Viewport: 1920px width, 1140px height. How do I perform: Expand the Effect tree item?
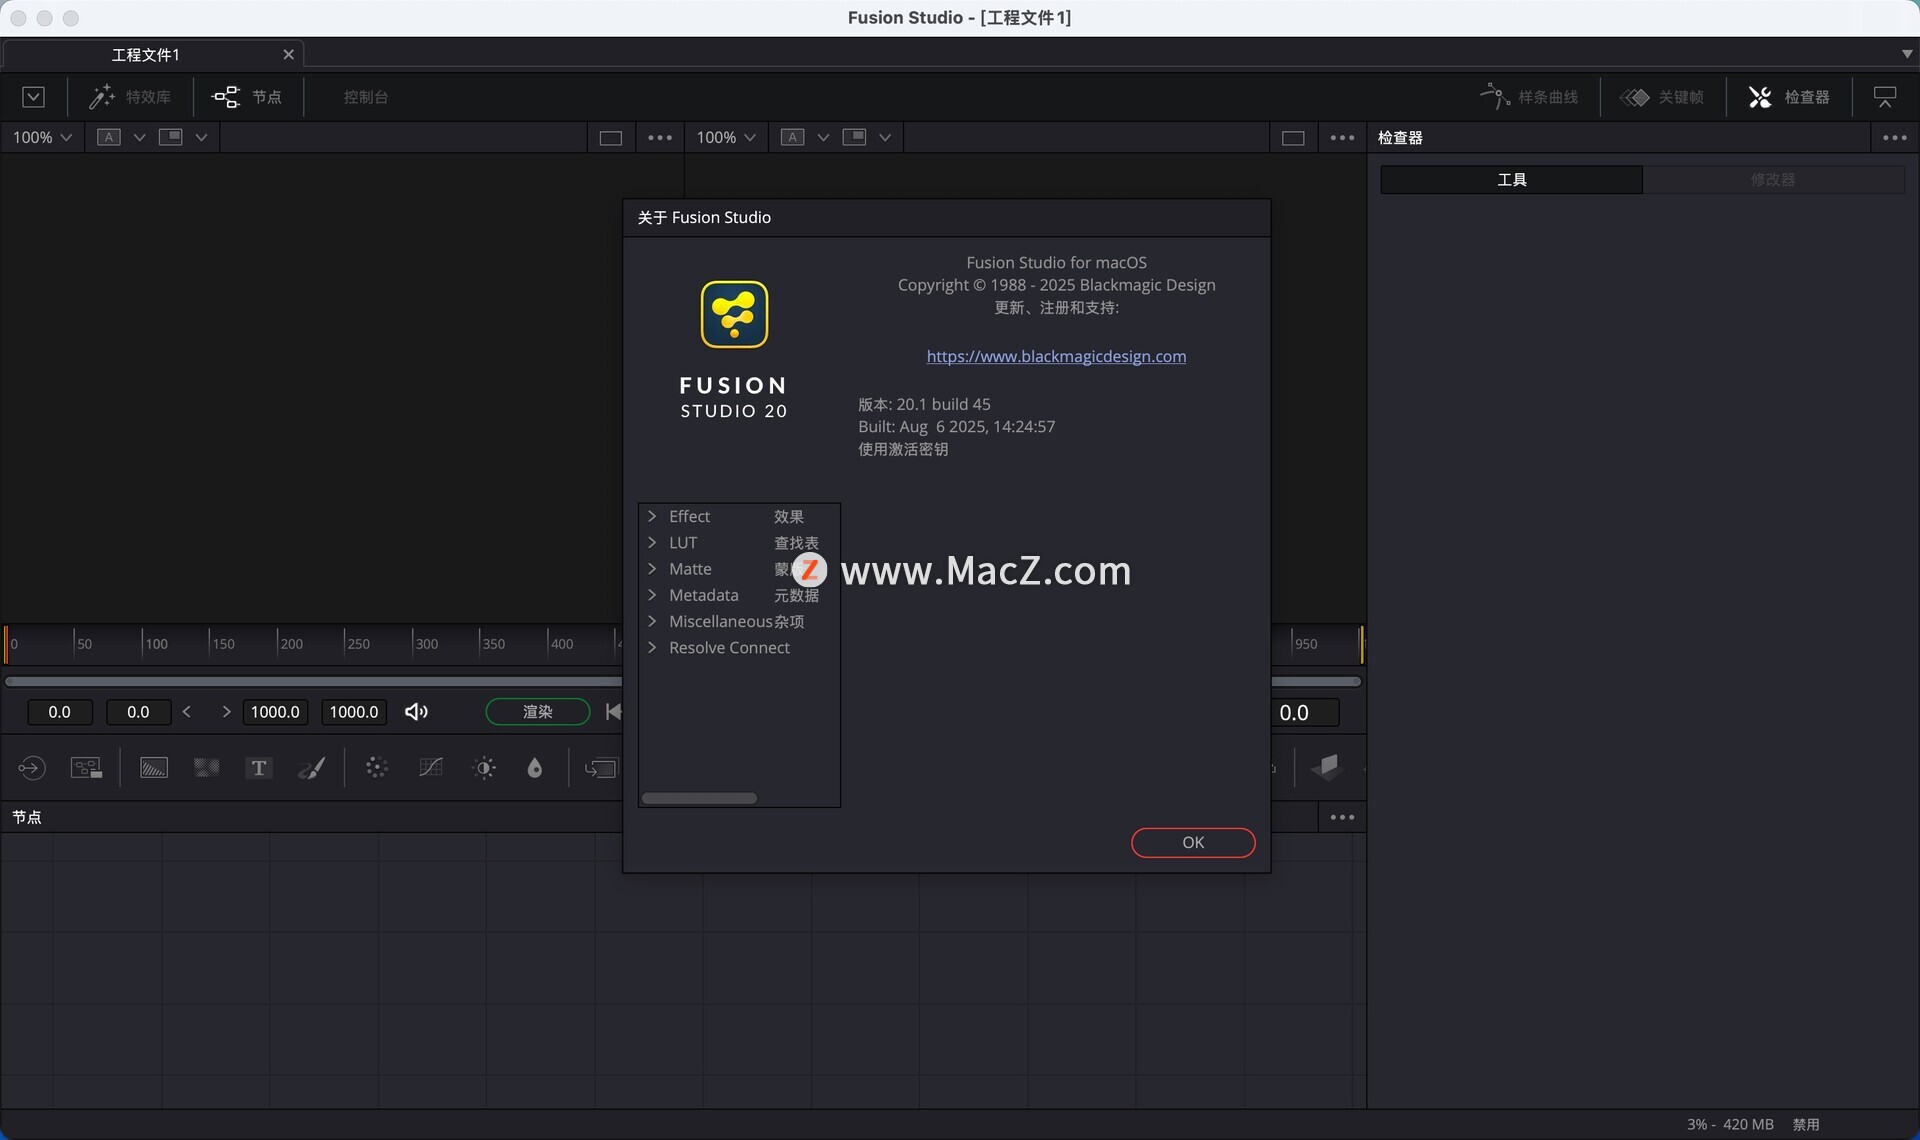652,516
